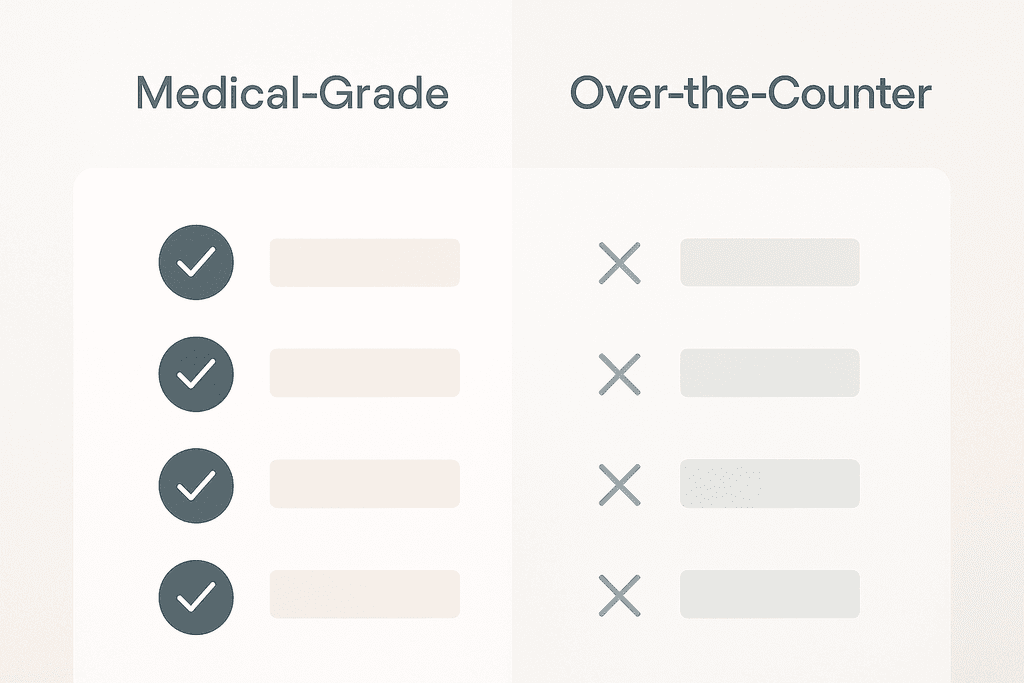Click the bottom checkmark circle under Medical-Grade
Viewport: 1024px width, 683px height.
196,595
